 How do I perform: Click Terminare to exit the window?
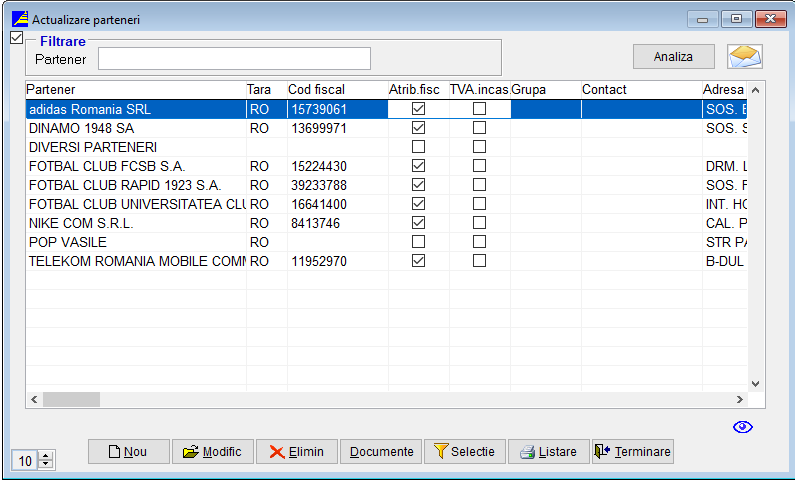coord(632,452)
